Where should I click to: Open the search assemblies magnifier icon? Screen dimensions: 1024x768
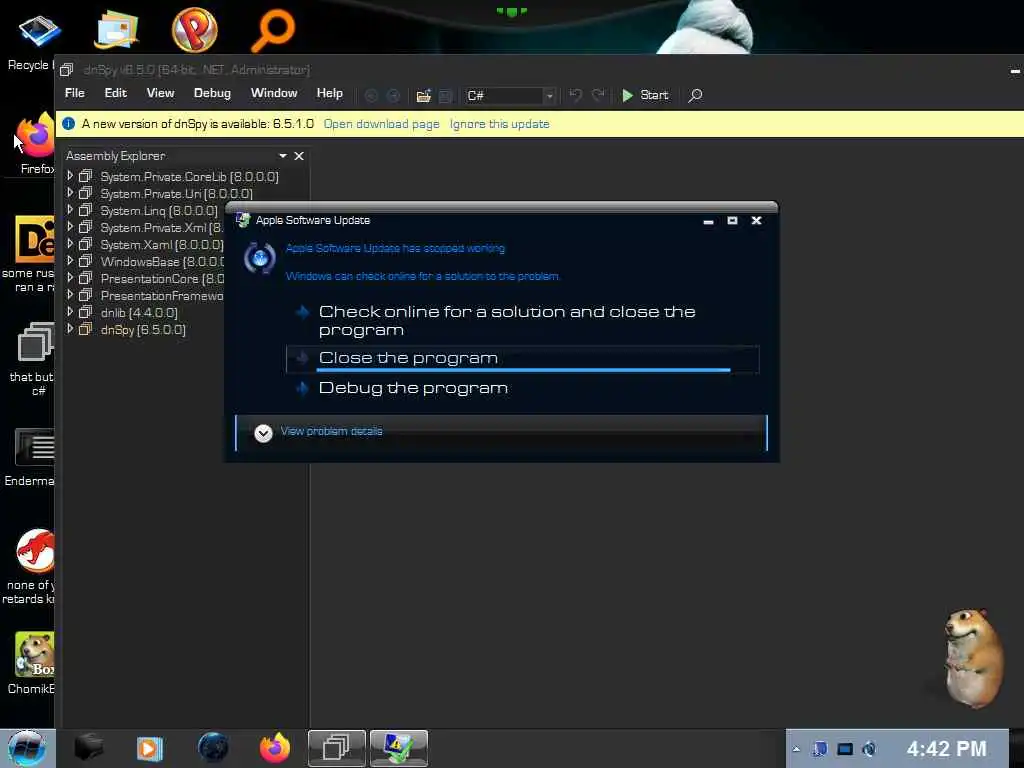click(696, 95)
